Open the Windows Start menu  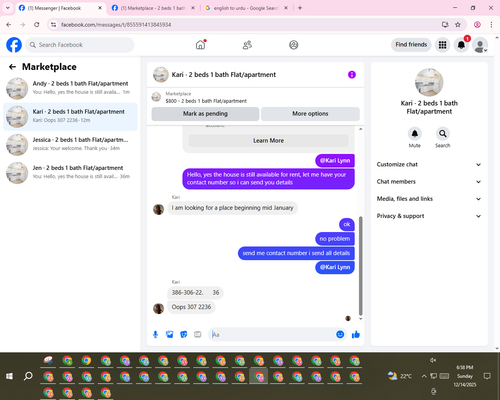tap(9, 376)
